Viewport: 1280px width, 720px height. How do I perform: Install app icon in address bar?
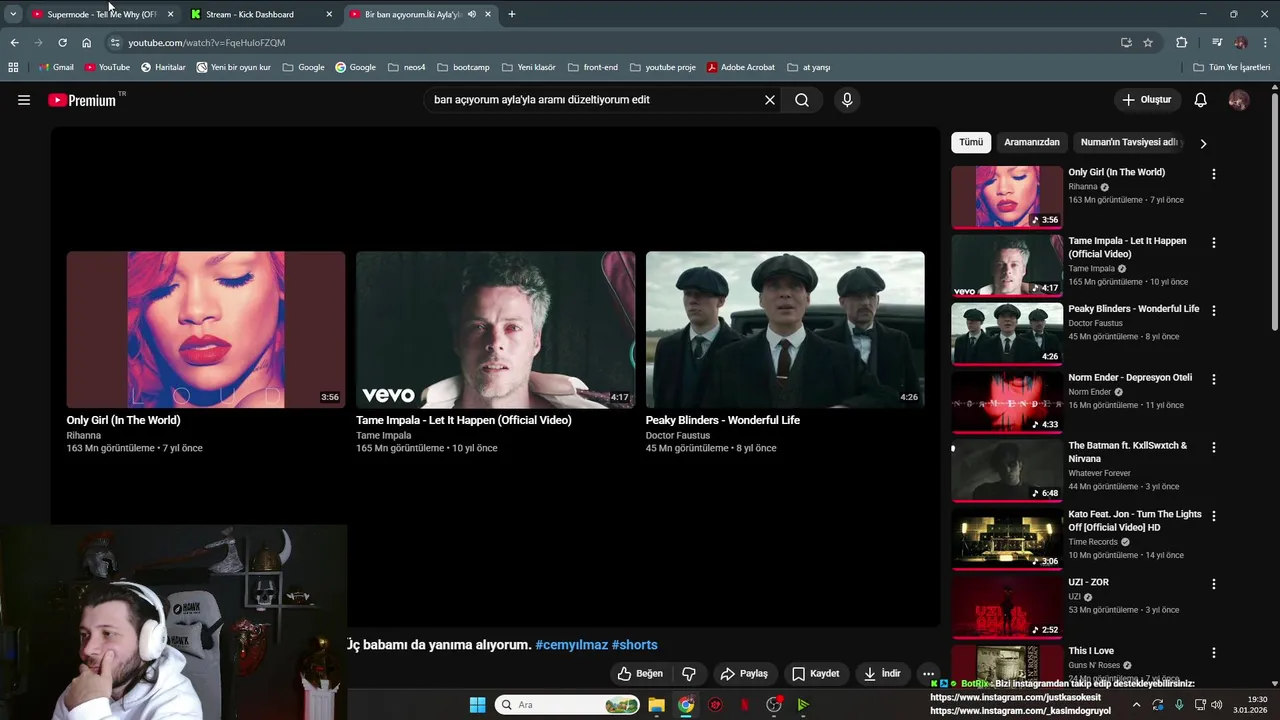pyautogui.click(x=1126, y=43)
